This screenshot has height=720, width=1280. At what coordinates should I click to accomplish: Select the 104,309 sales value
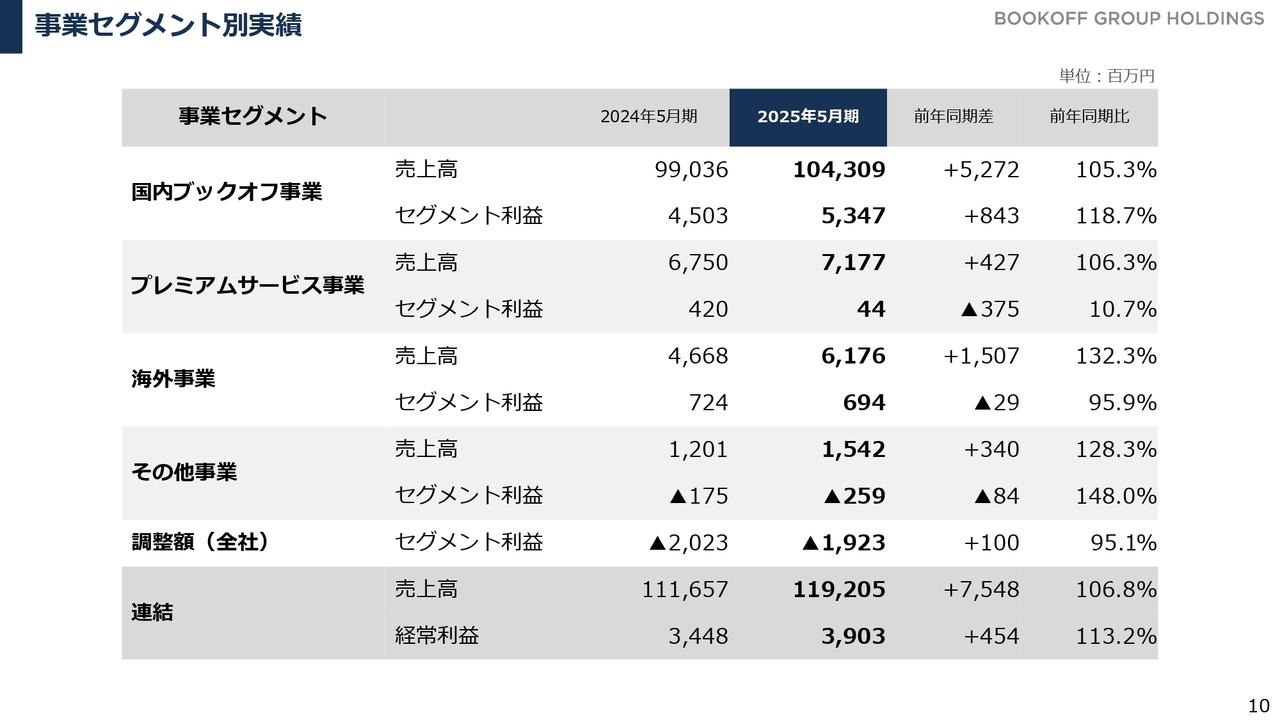839,170
